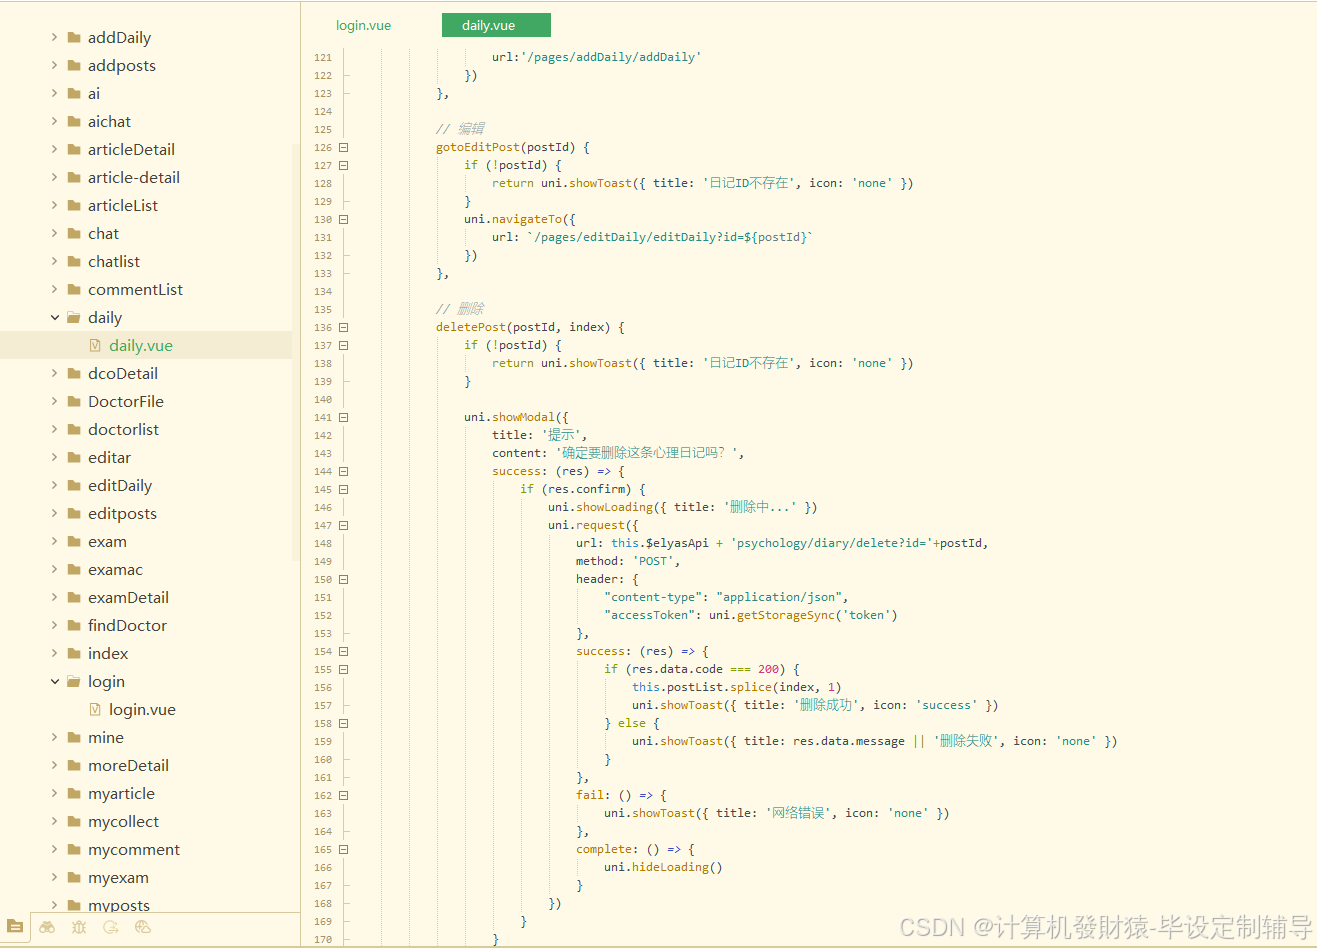Click the aichat folder icon

point(74,121)
